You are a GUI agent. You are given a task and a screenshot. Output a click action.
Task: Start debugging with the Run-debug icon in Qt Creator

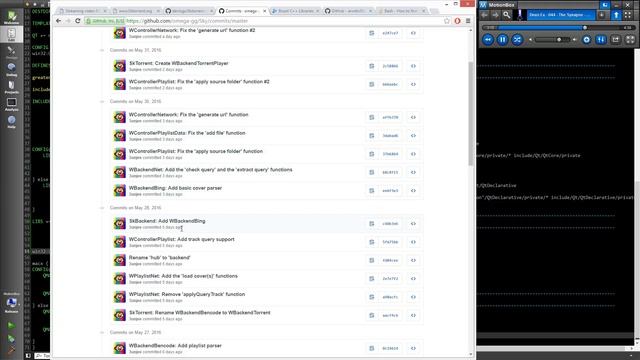pyautogui.click(x=11, y=338)
